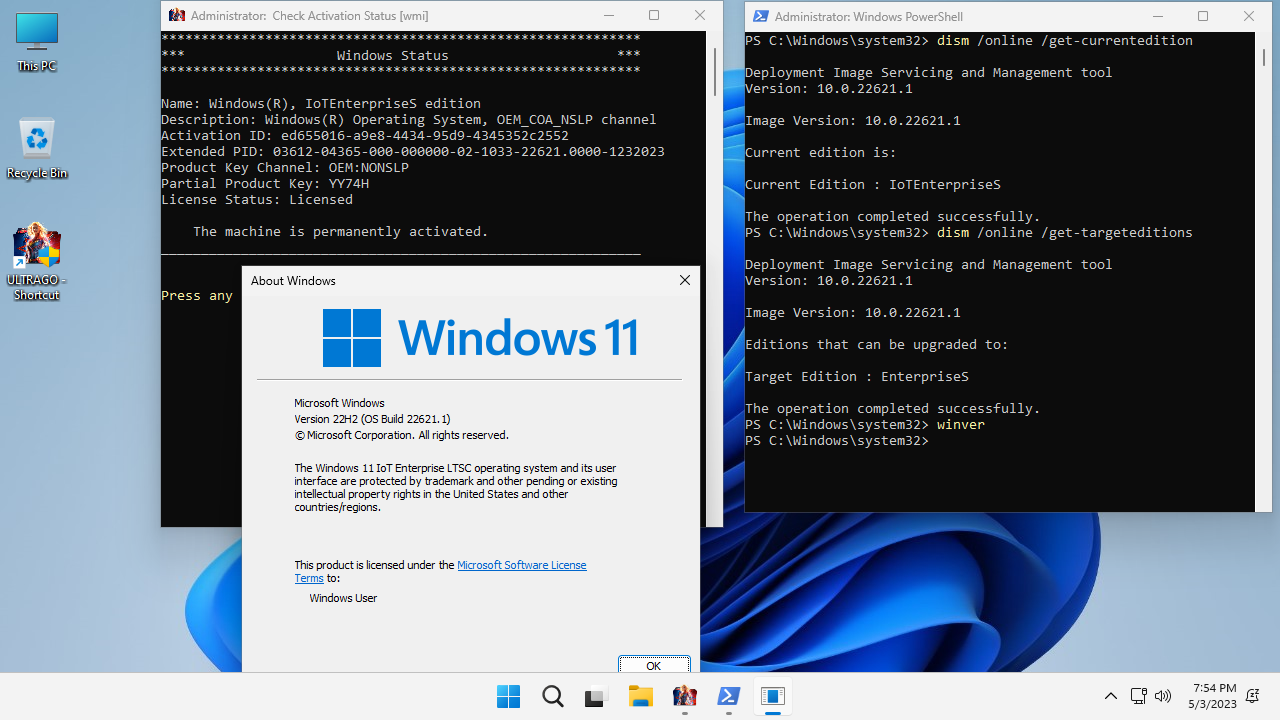Click 'Target Edition : EnterpriseS' in PowerShell

point(857,376)
